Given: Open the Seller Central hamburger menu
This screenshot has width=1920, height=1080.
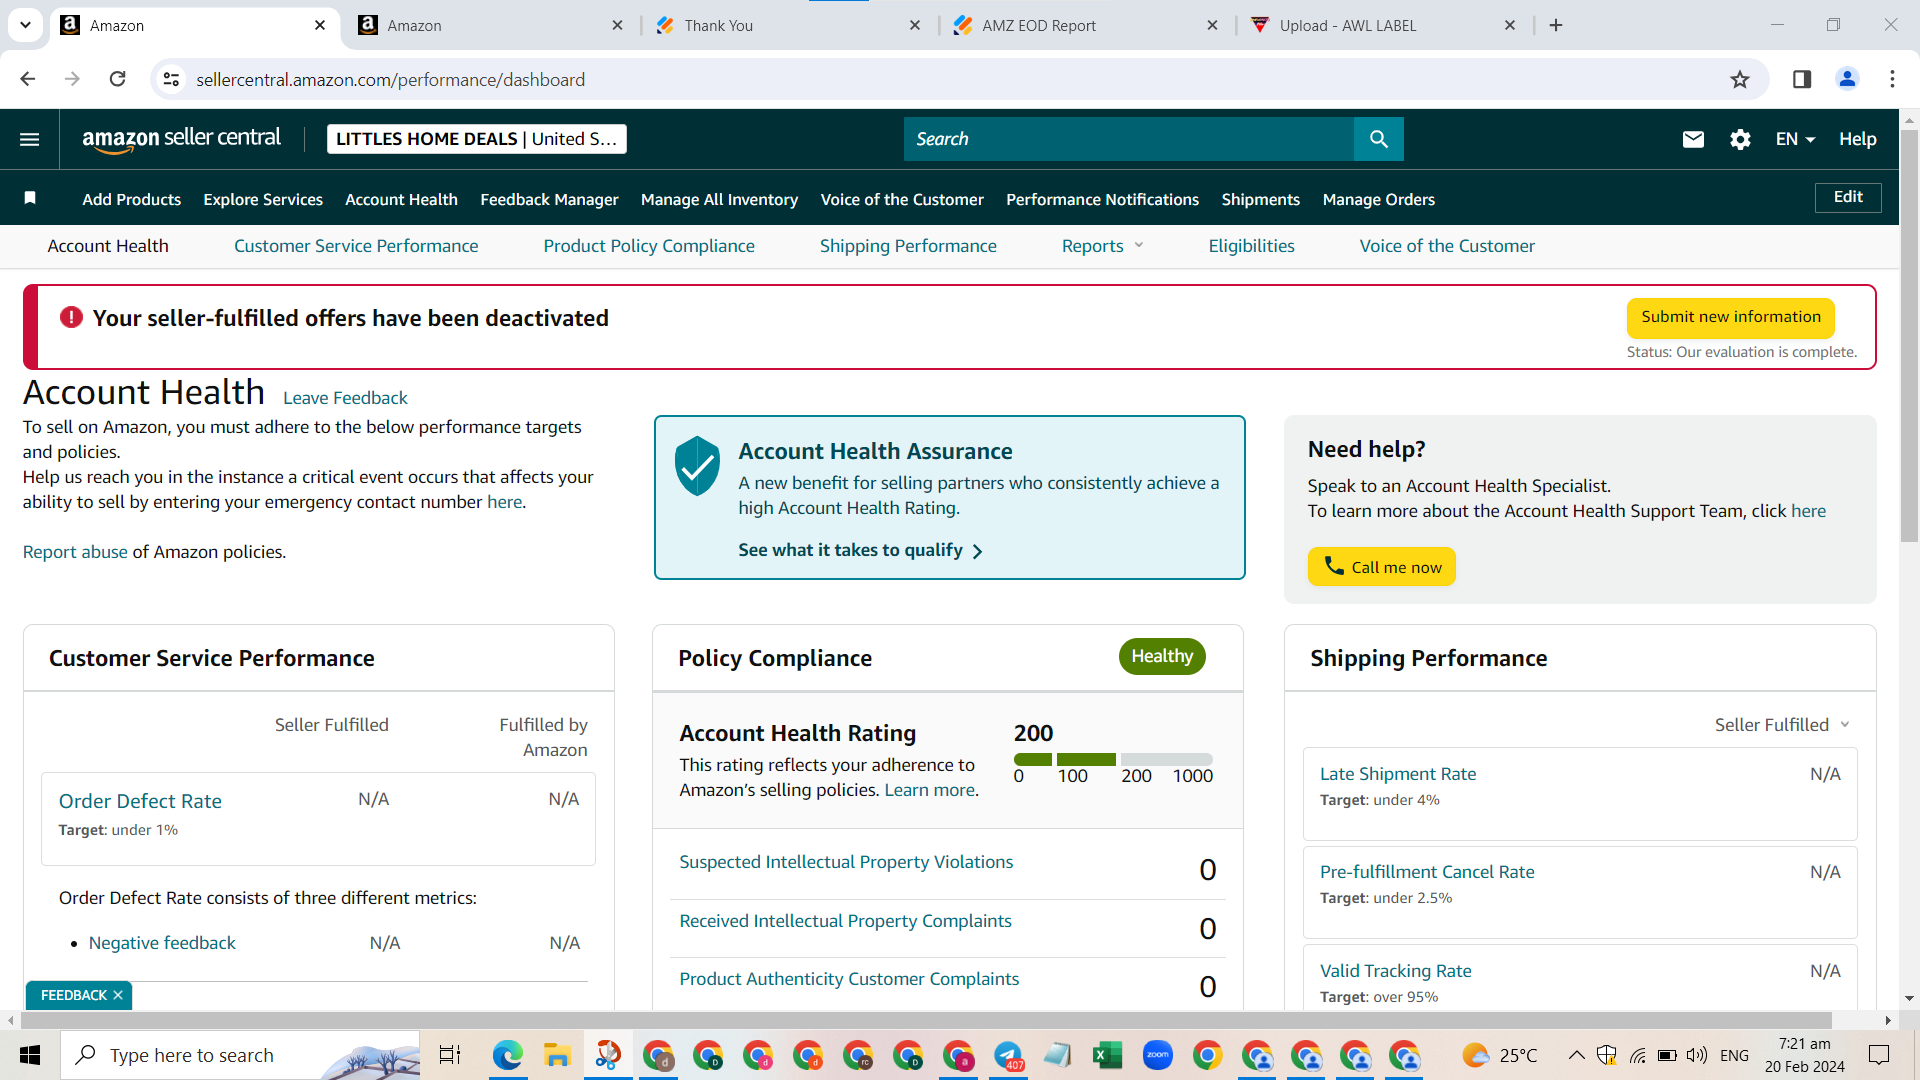Looking at the screenshot, I should 30,139.
